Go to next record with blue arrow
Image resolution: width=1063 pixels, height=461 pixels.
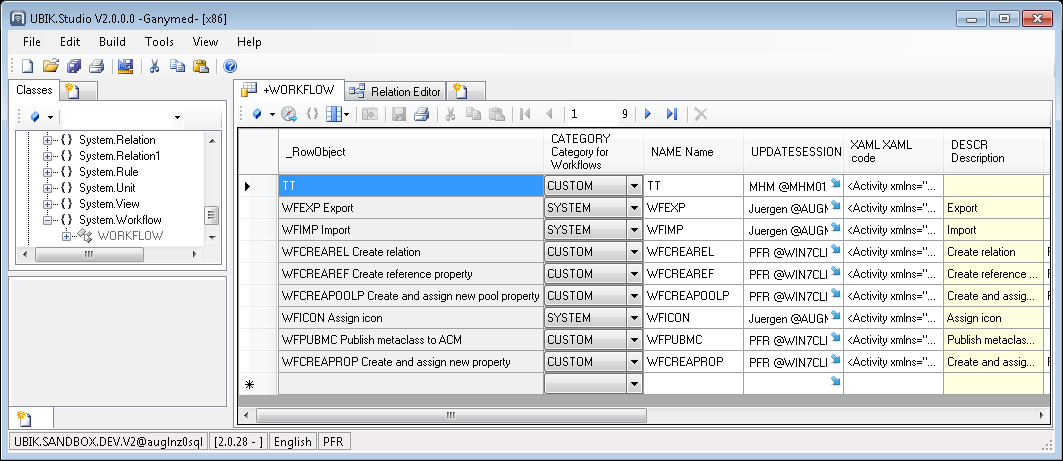[648, 114]
